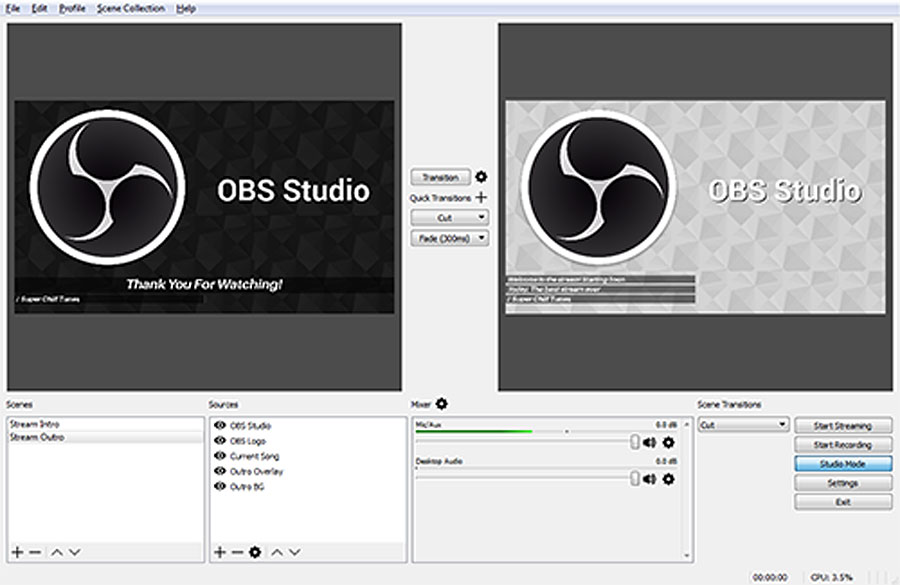Select the Outro Overlay source name
The height and width of the screenshot is (585, 900).
256,471
